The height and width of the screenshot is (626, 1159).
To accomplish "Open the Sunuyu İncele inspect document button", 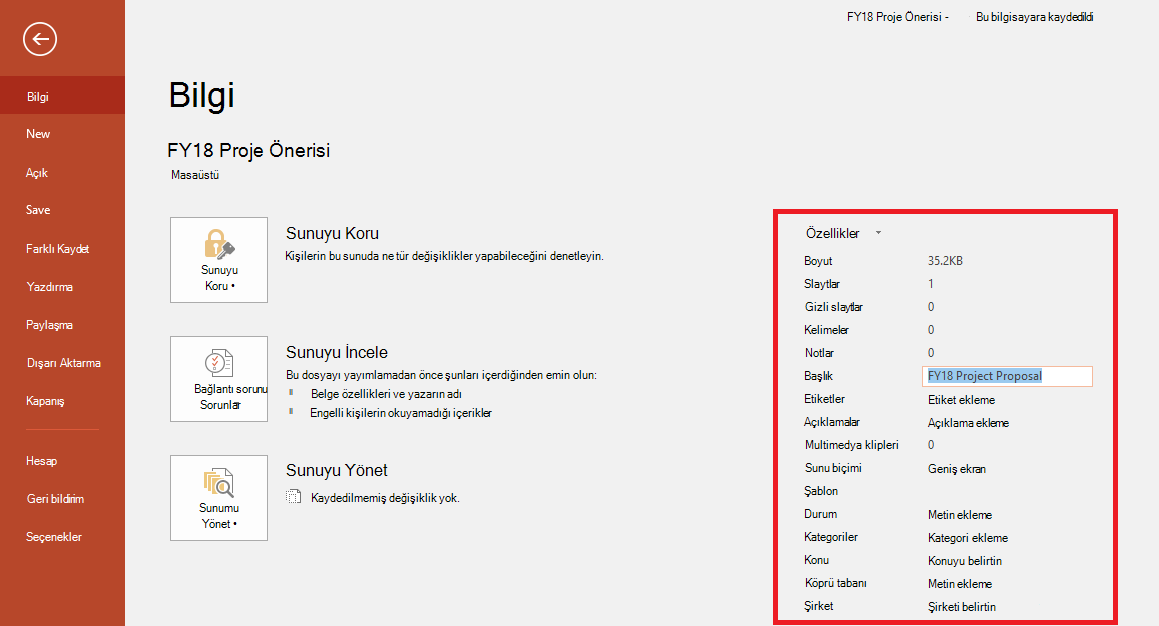I will (x=219, y=379).
